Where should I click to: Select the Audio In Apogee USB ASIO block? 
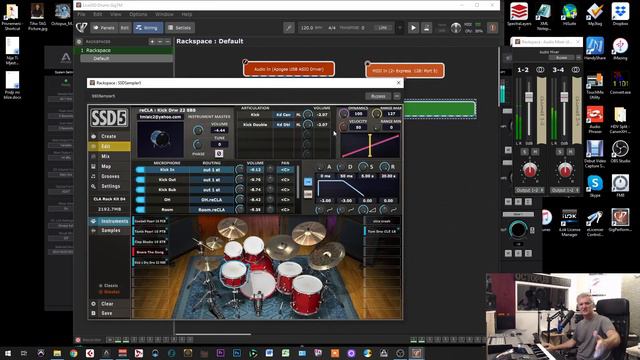point(289,69)
